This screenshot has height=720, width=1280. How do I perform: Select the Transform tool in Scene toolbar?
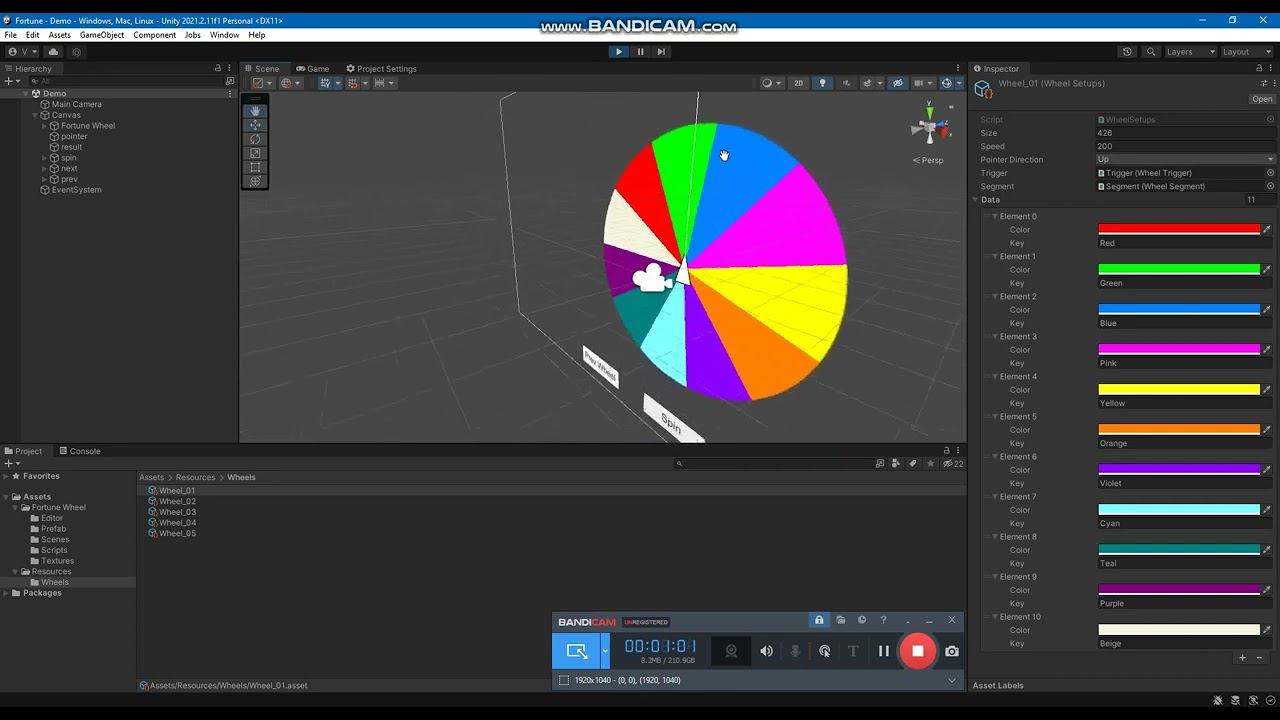pyautogui.click(x=255, y=181)
